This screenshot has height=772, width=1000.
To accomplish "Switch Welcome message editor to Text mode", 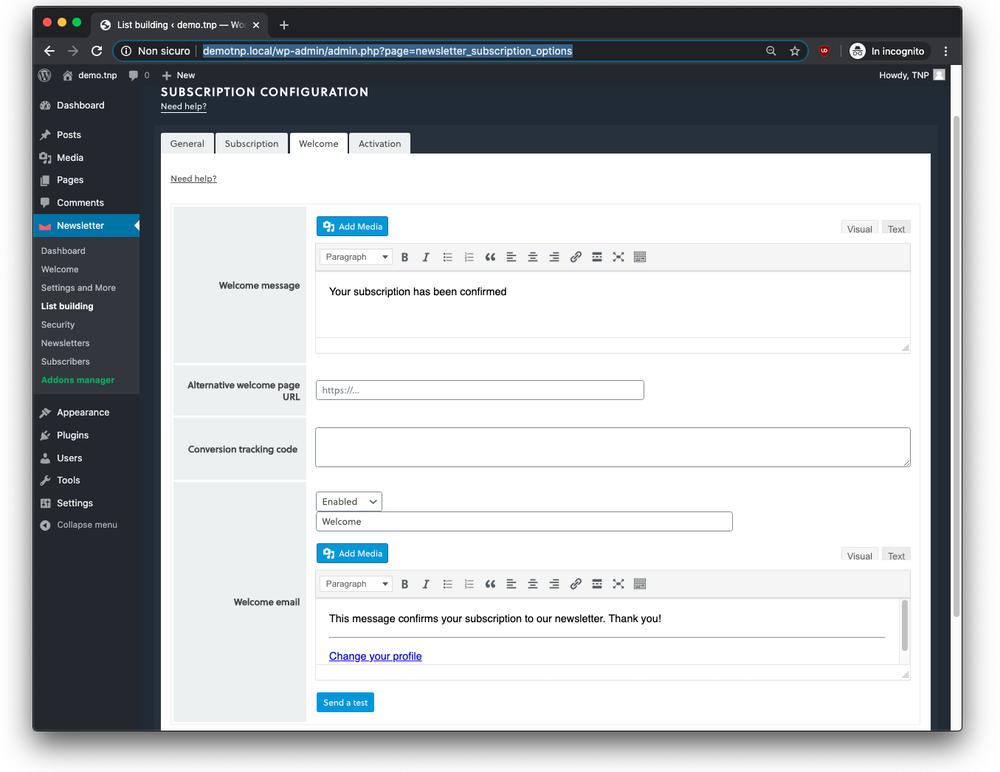I will 896,228.
